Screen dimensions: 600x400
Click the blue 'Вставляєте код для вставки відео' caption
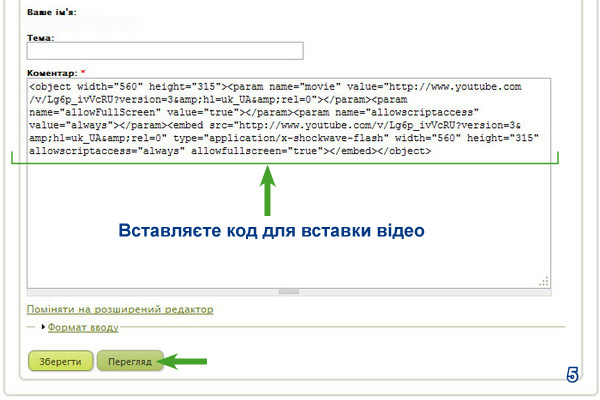(272, 231)
